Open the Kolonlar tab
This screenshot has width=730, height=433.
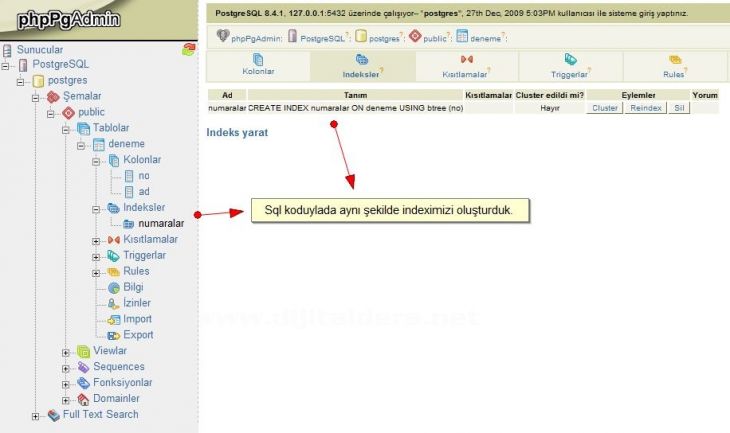(x=258, y=65)
